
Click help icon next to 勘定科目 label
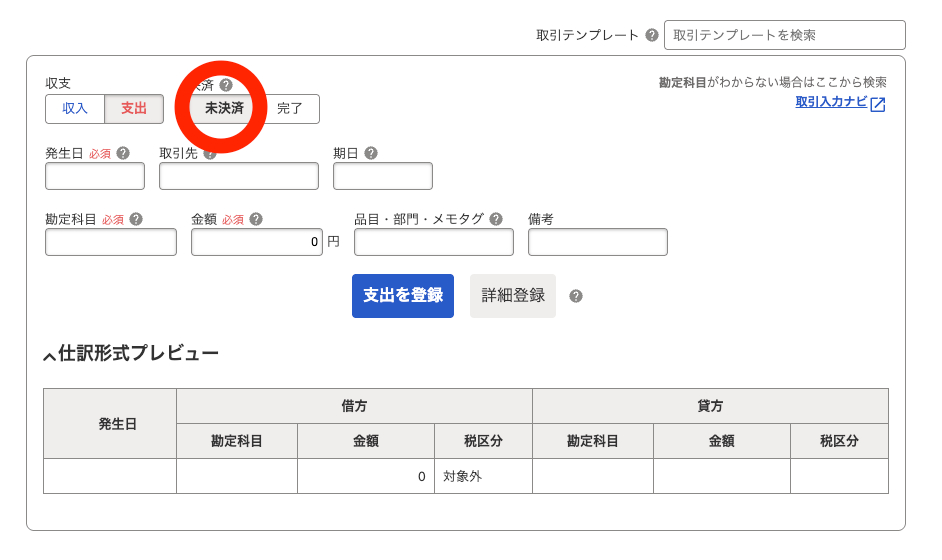136,219
